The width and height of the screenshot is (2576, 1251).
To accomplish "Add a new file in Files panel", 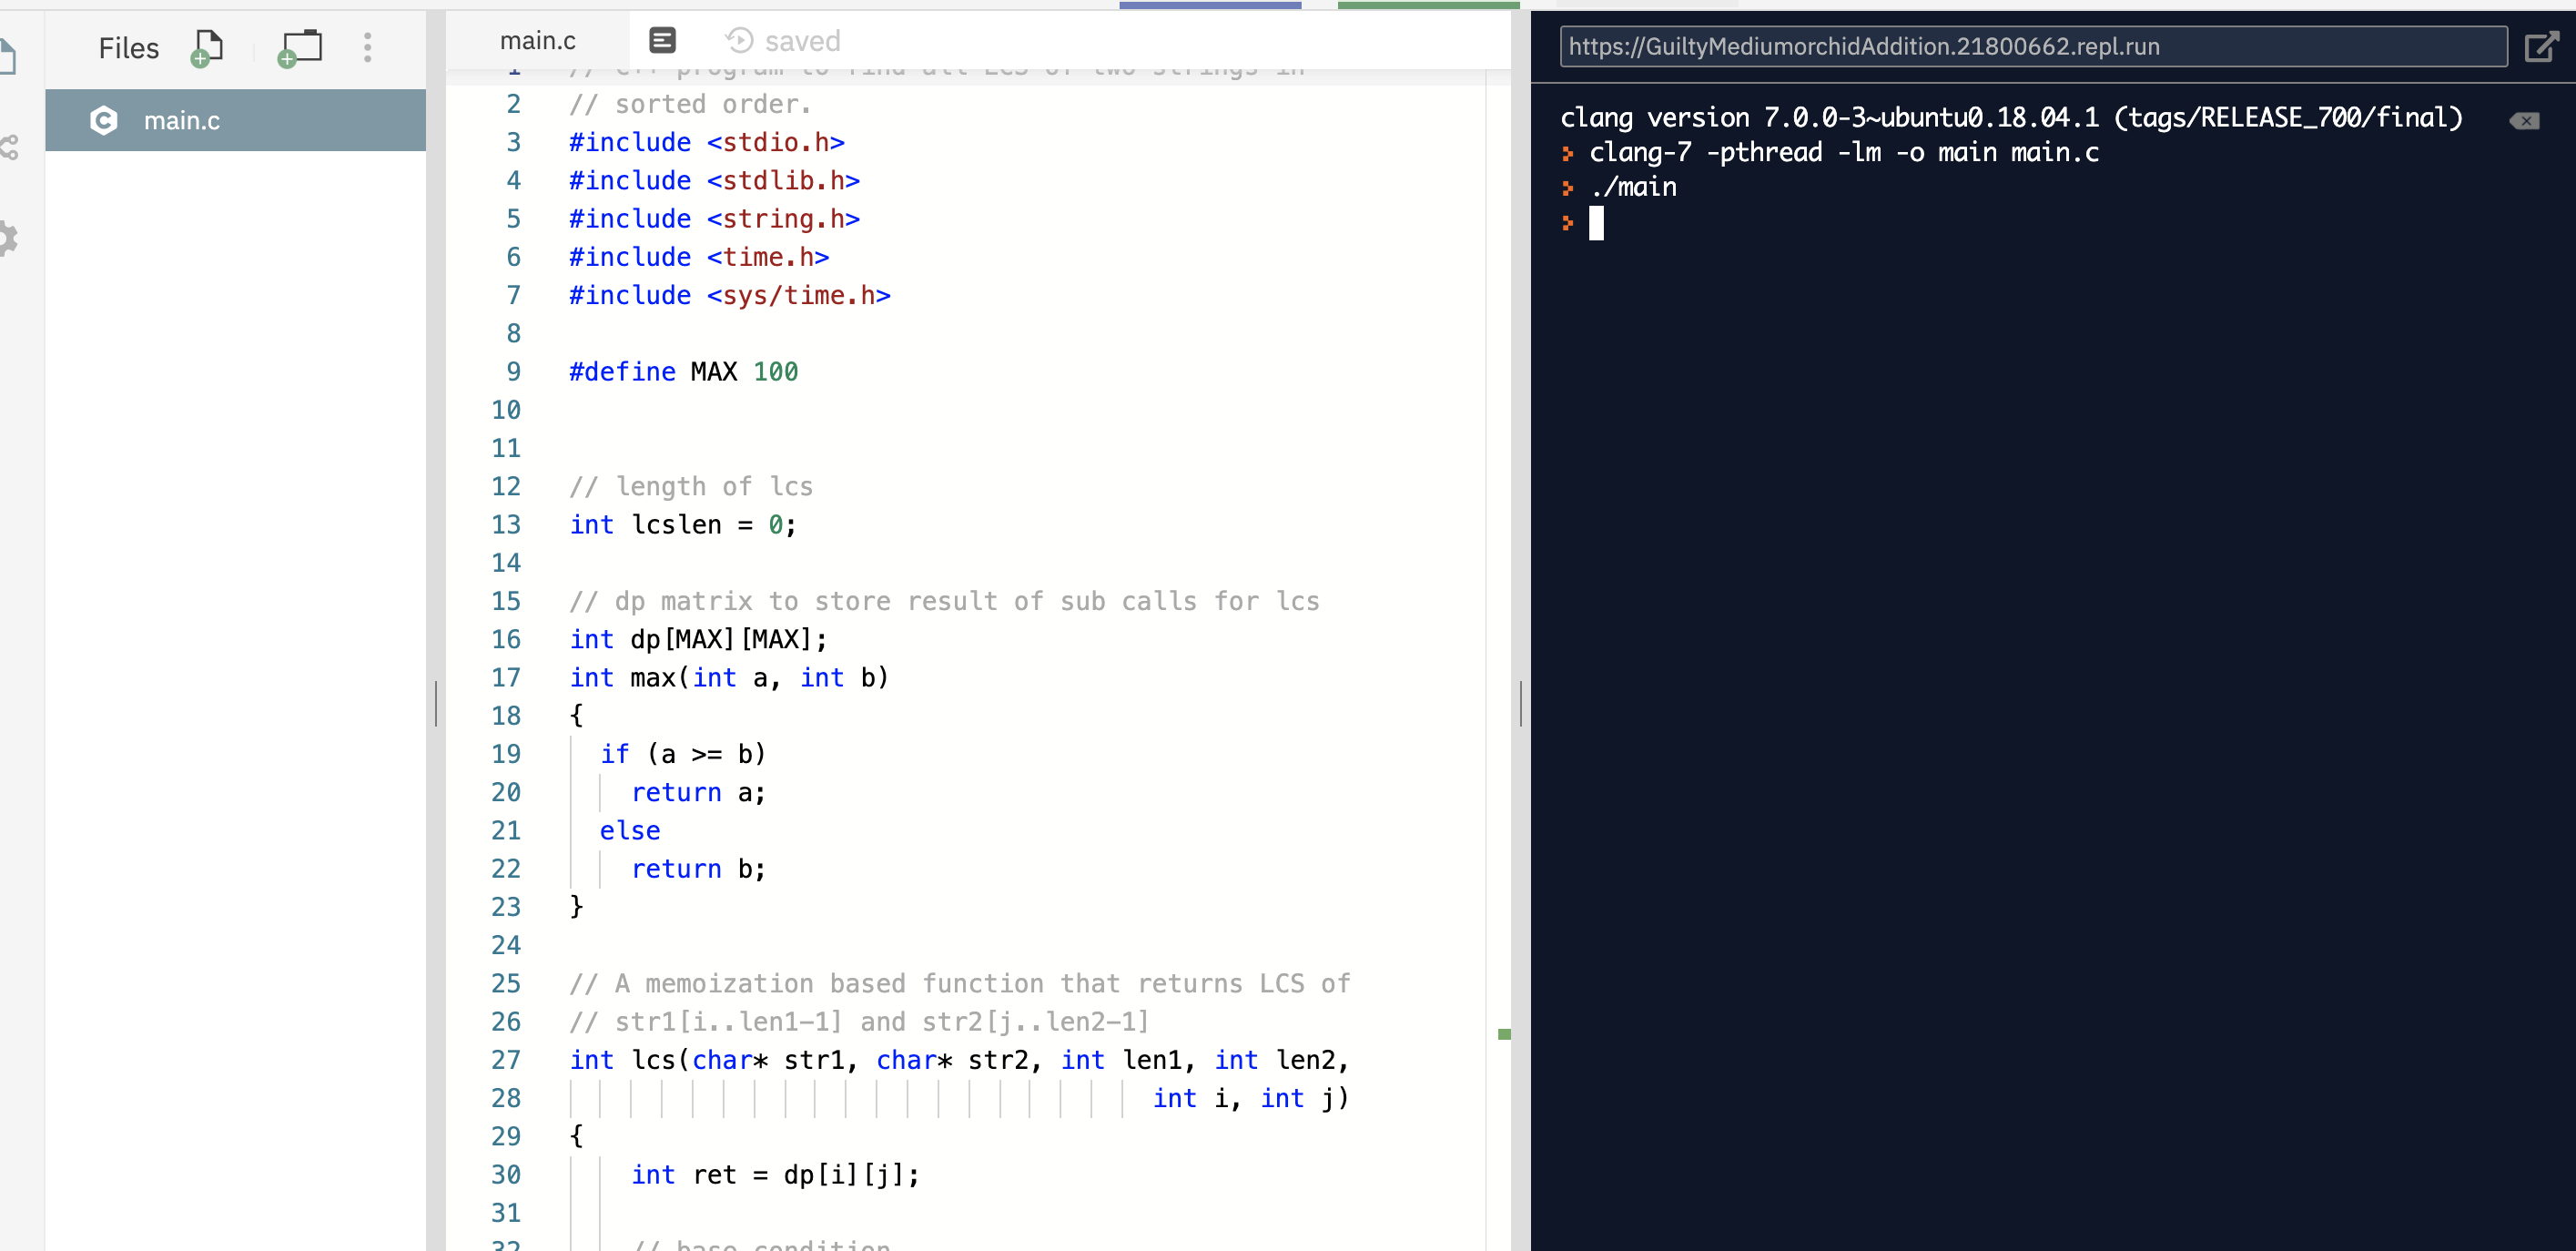I will pyautogui.click(x=206, y=47).
